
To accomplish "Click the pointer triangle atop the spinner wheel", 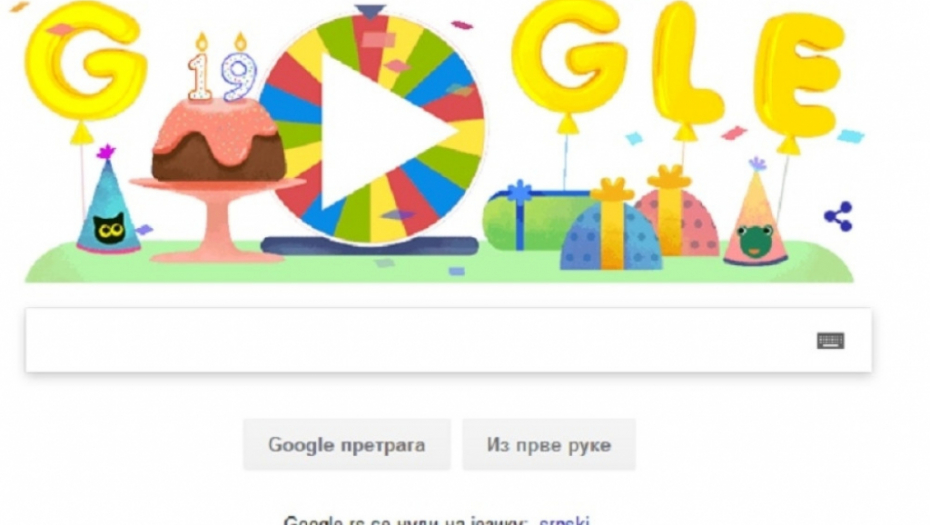I will pos(370,12).
